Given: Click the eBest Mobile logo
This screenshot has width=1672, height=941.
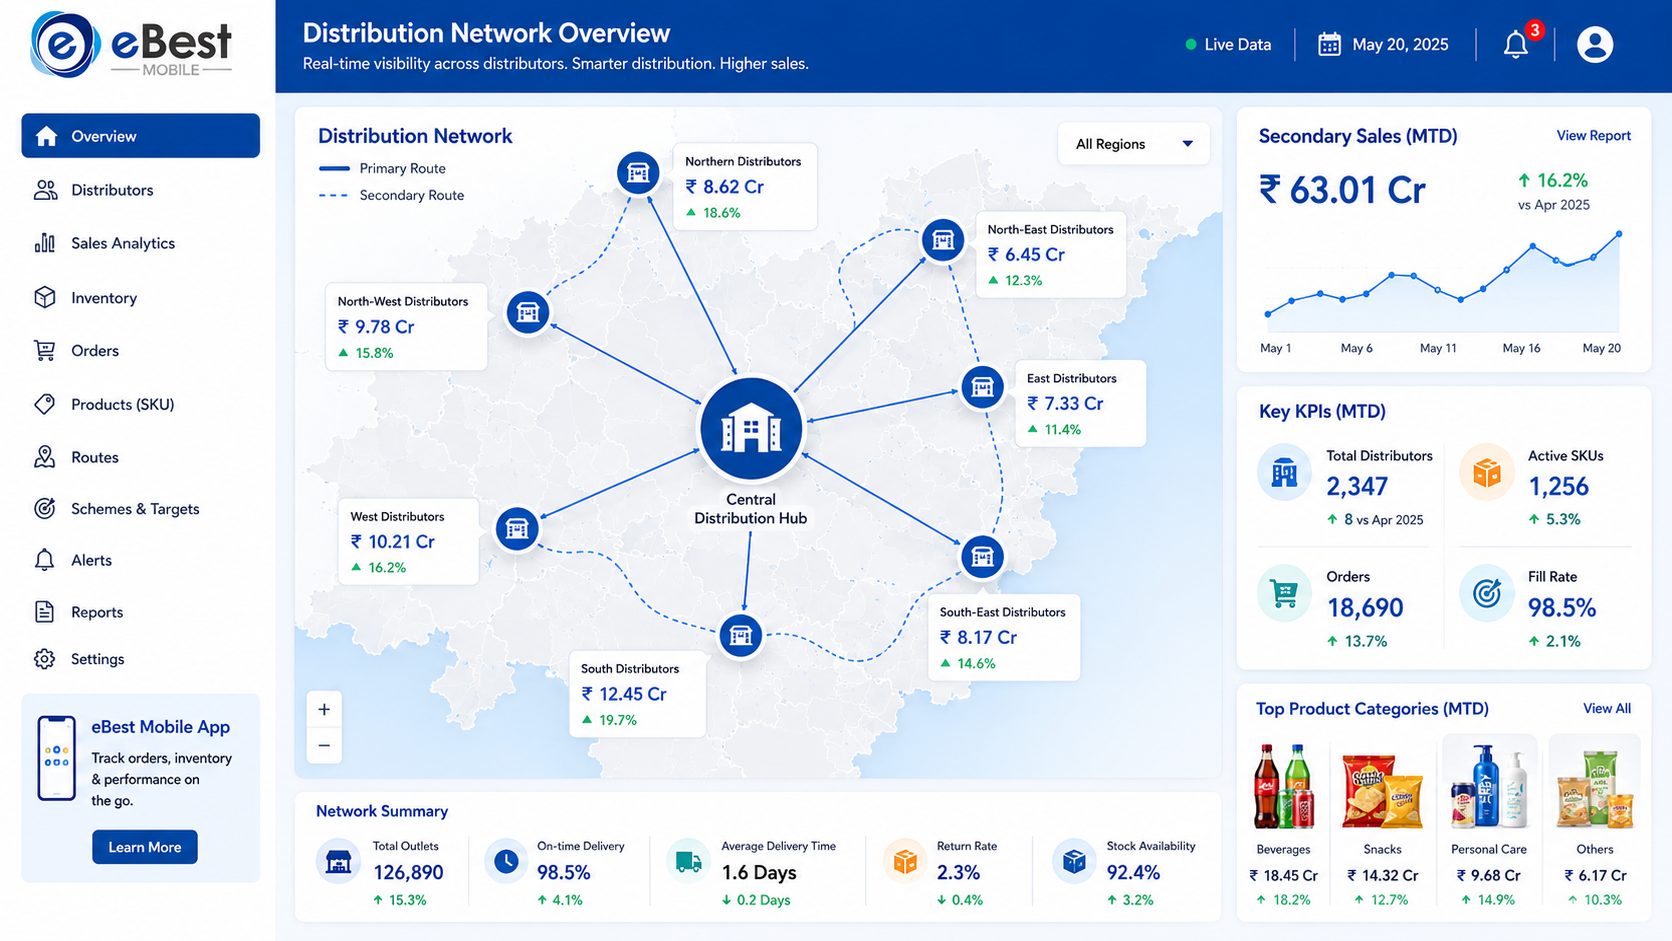Looking at the screenshot, I should coord(131,46).
